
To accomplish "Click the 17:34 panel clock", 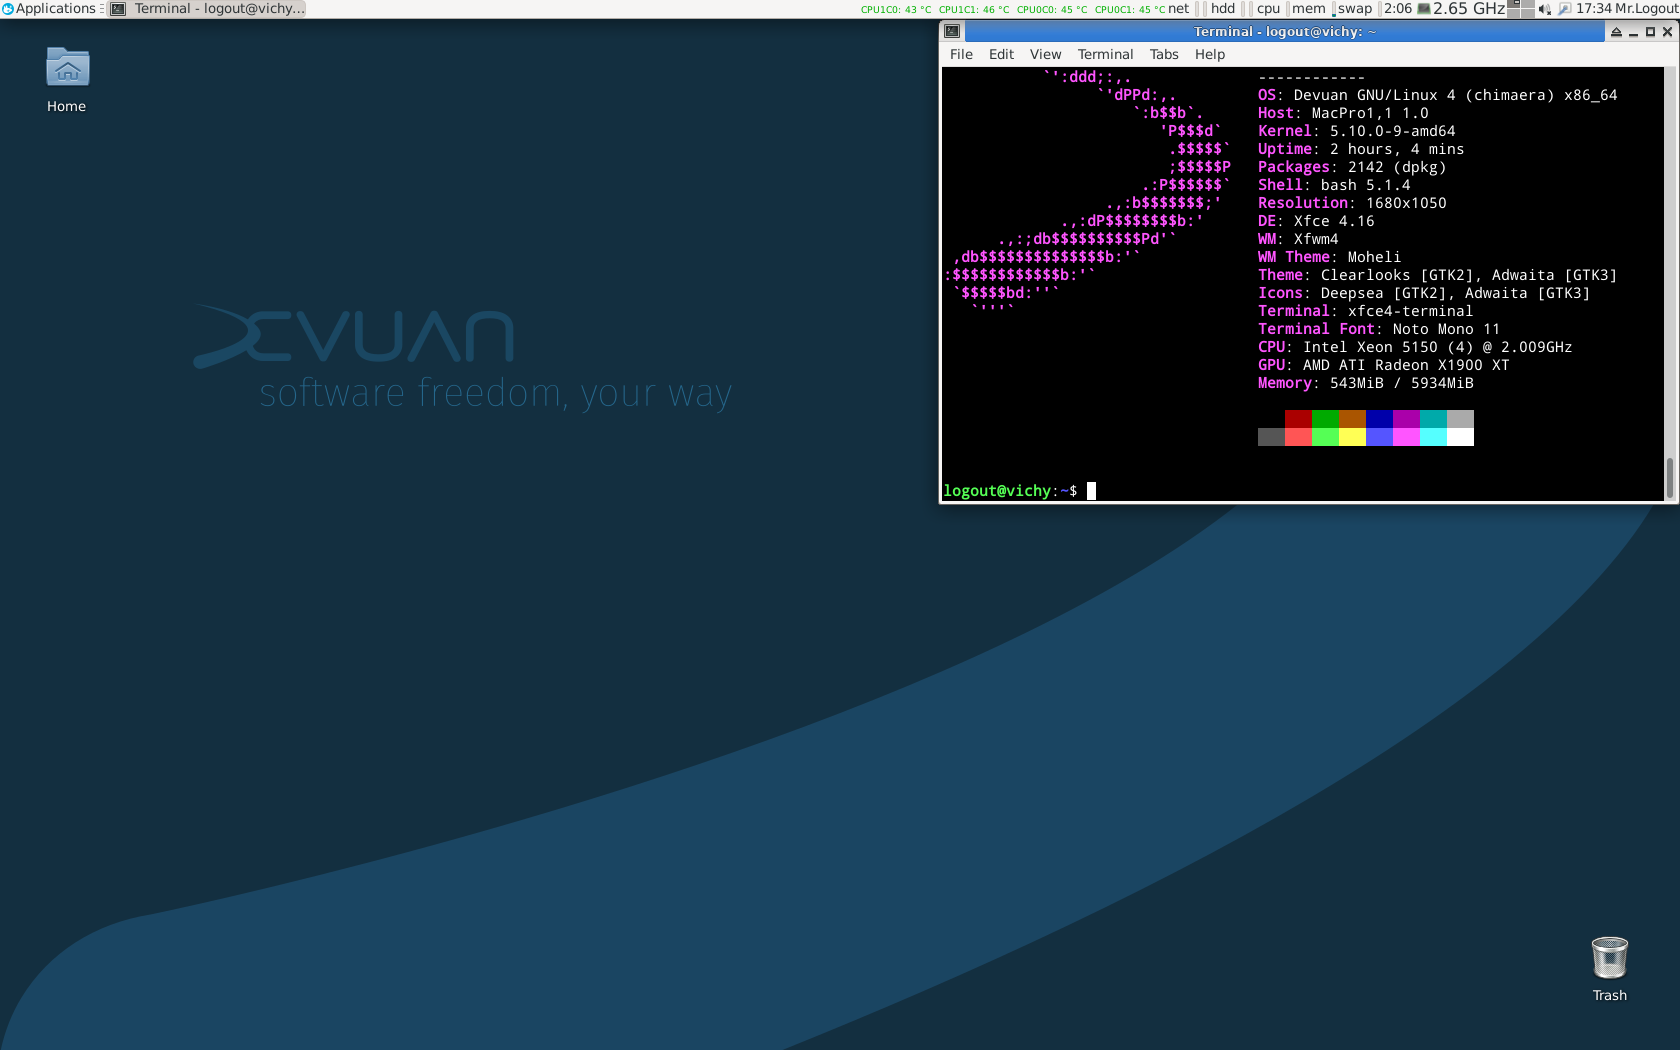I will (1593, 9).
